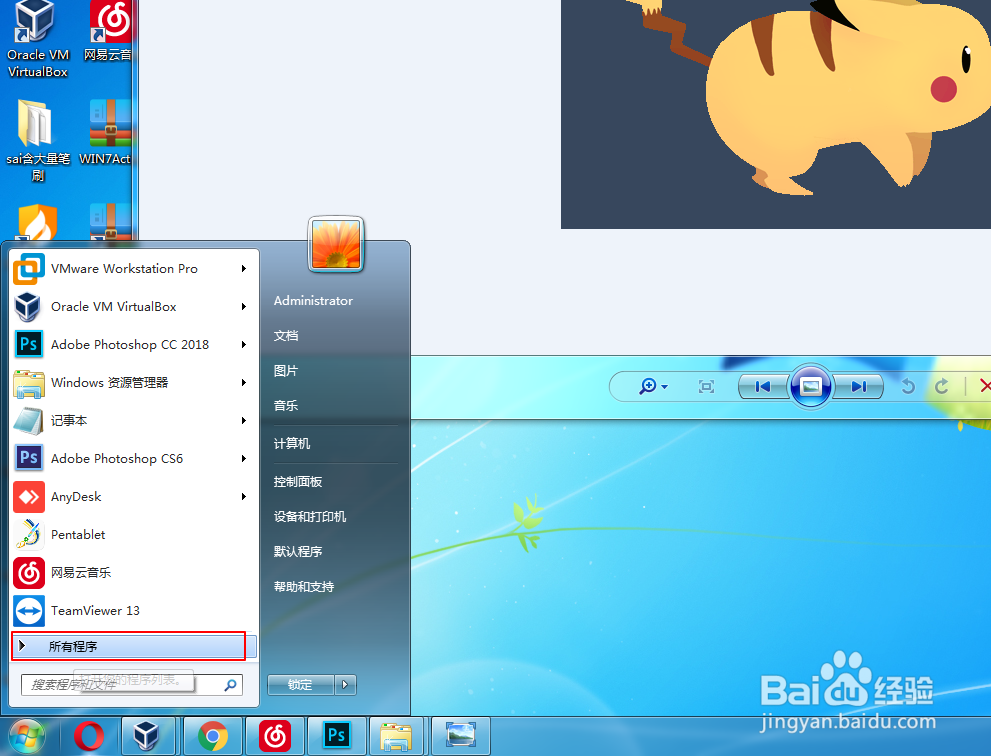Launch 记事本 from Start menu
Screen dimensions: 991x756
(131, 420)
